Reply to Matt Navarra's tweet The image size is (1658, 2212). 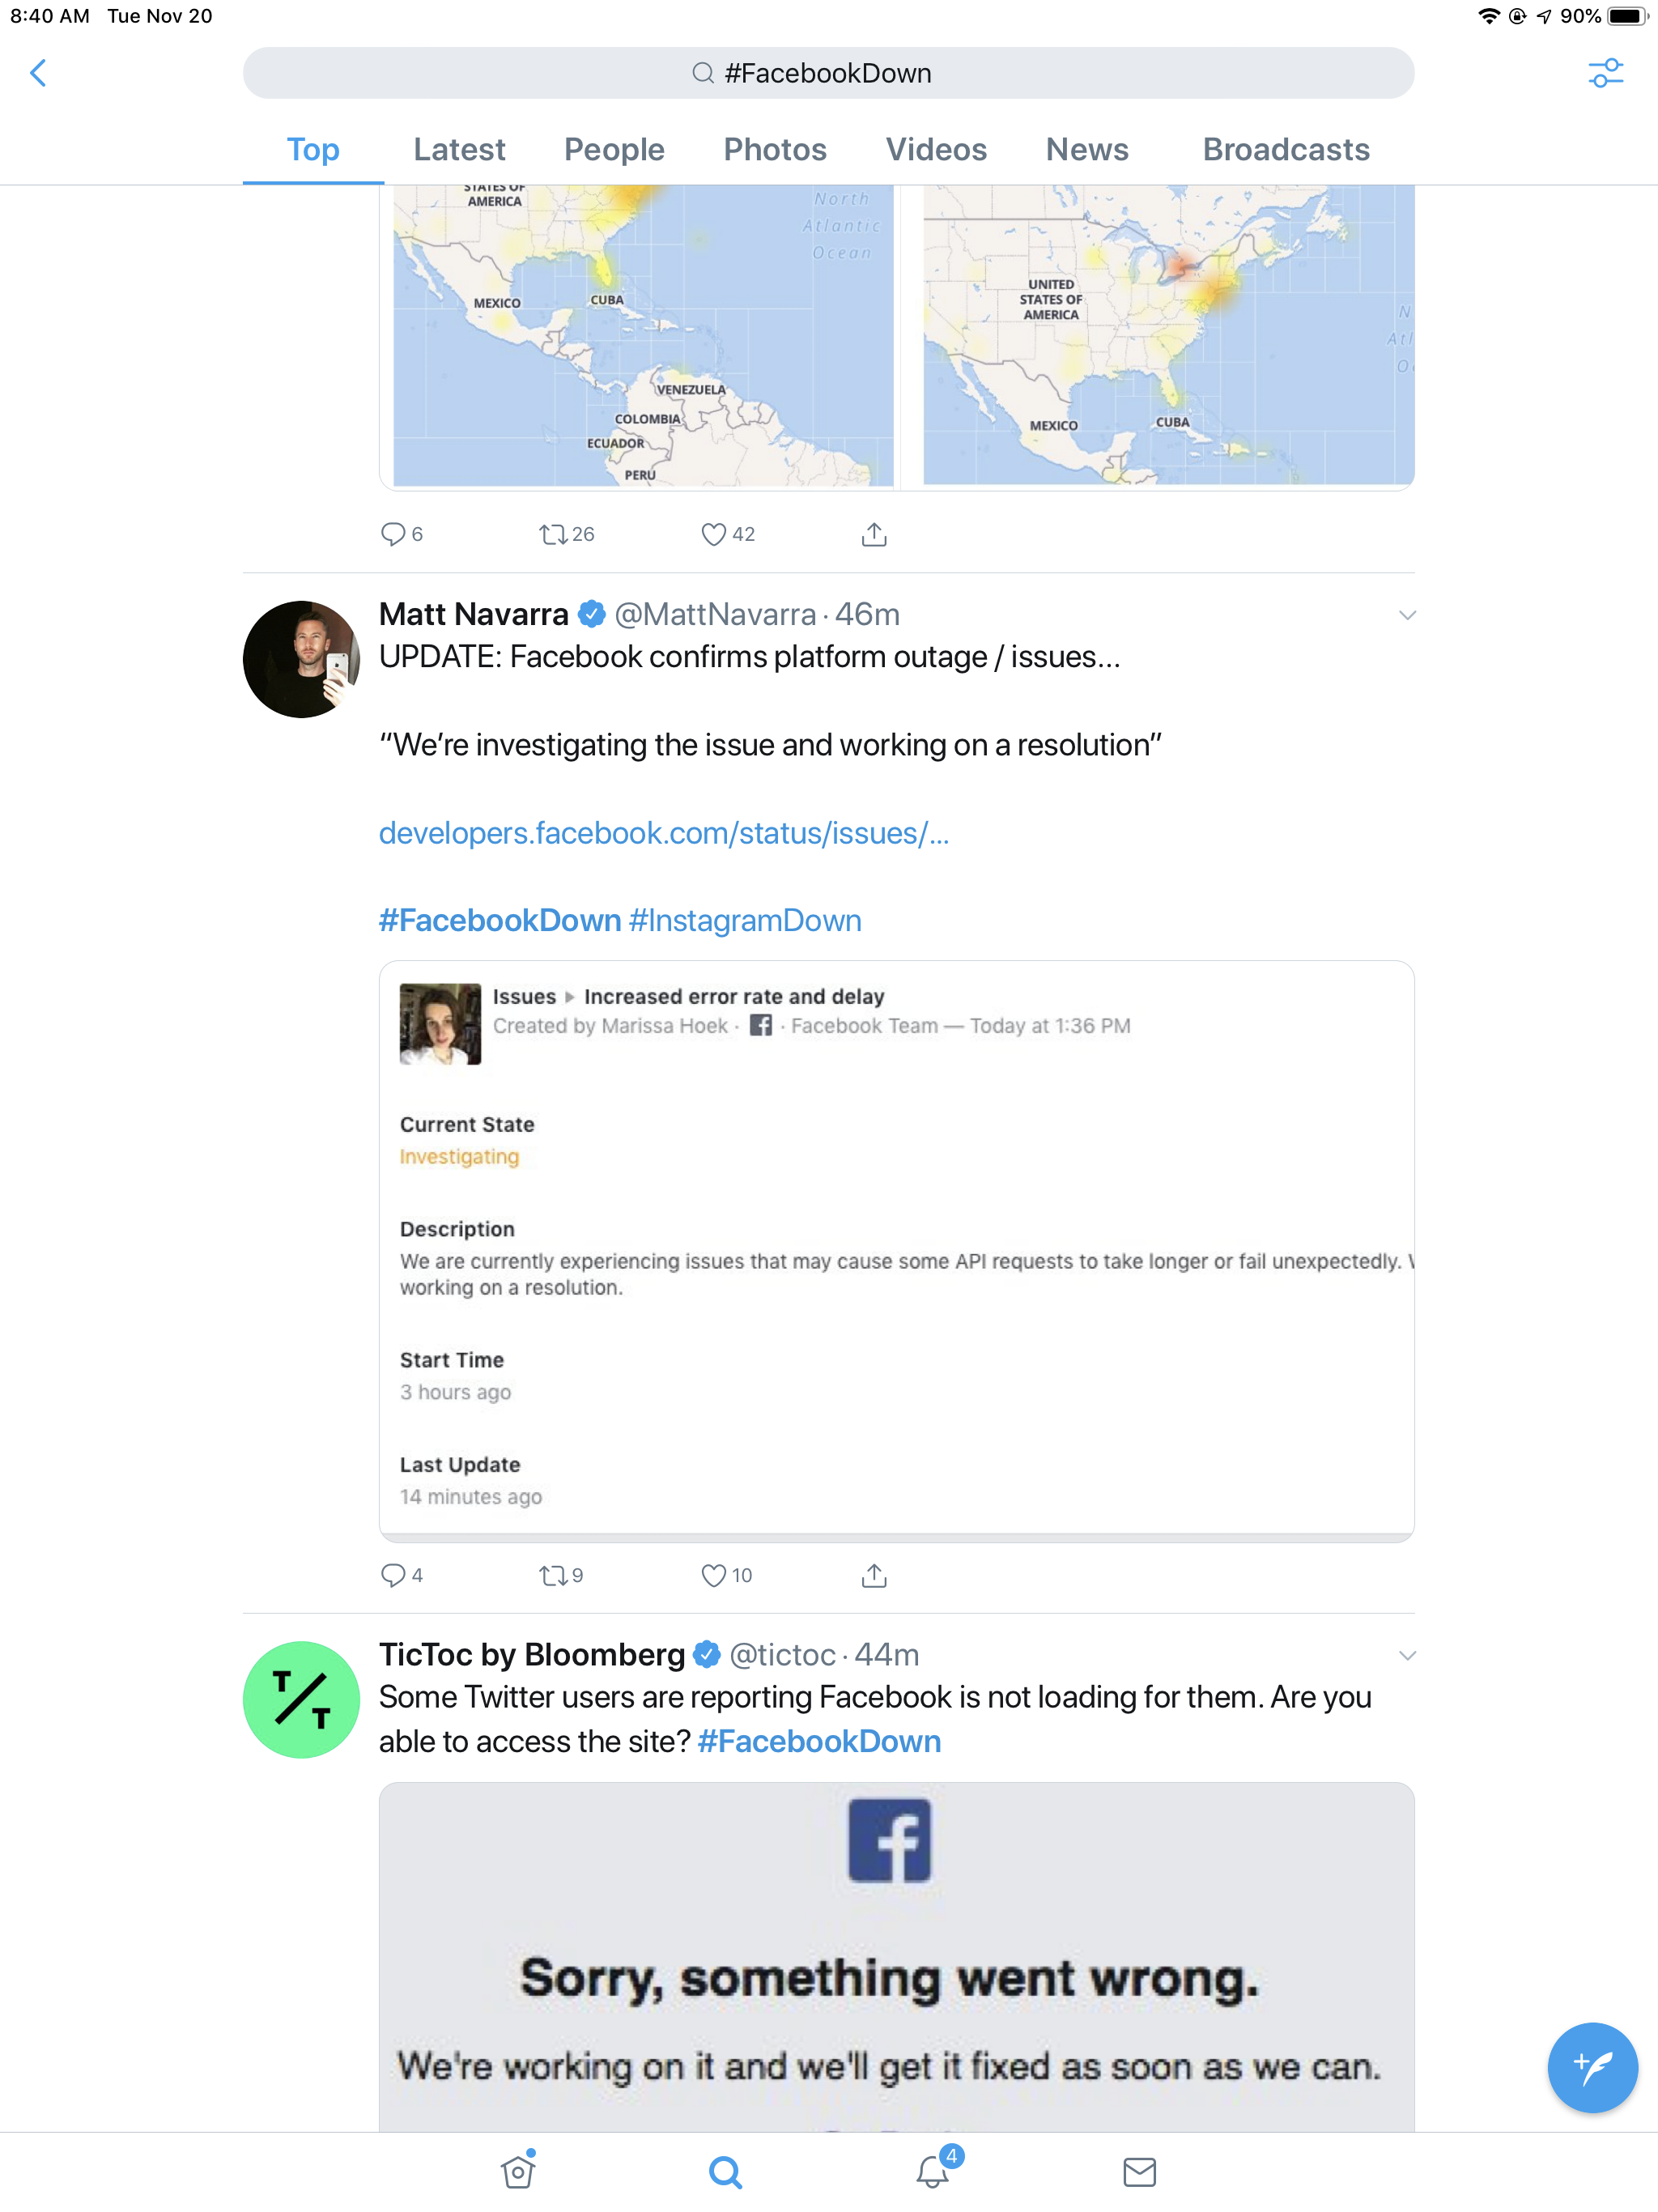click(x=393, y=1576)
